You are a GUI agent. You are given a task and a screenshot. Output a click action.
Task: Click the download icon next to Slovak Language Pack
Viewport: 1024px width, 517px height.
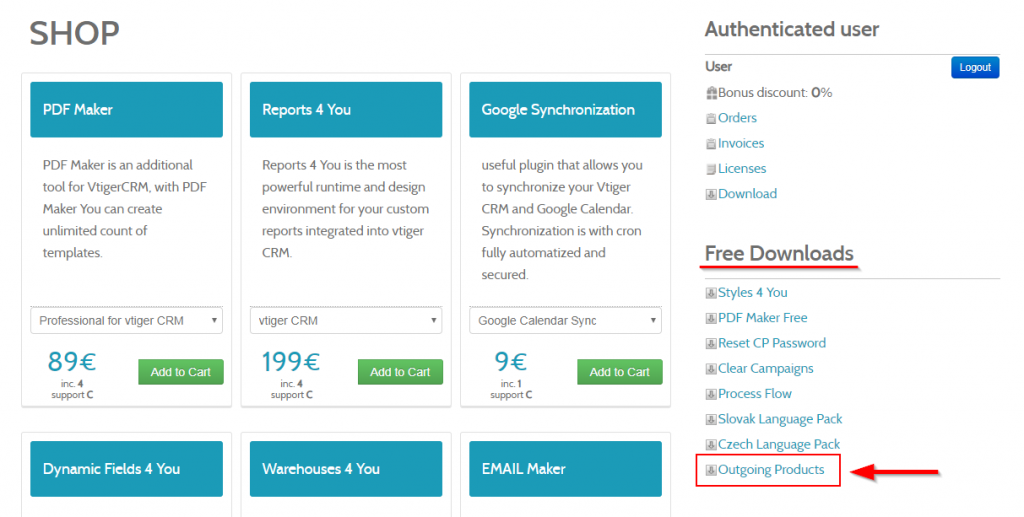711,420
